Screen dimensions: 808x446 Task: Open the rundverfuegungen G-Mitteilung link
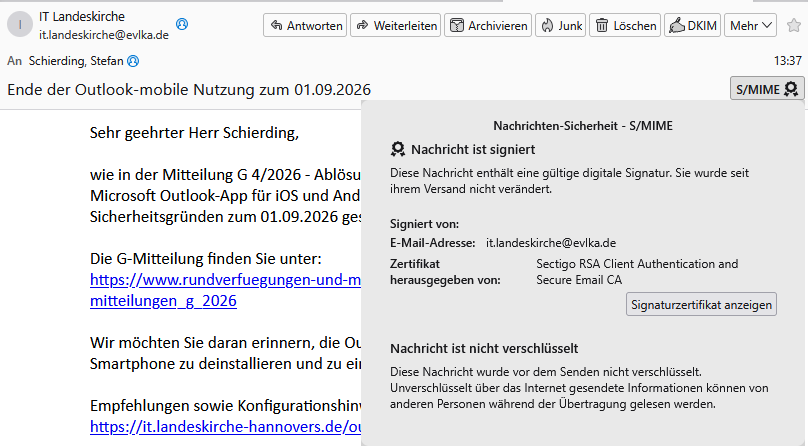tap(225, 280)
